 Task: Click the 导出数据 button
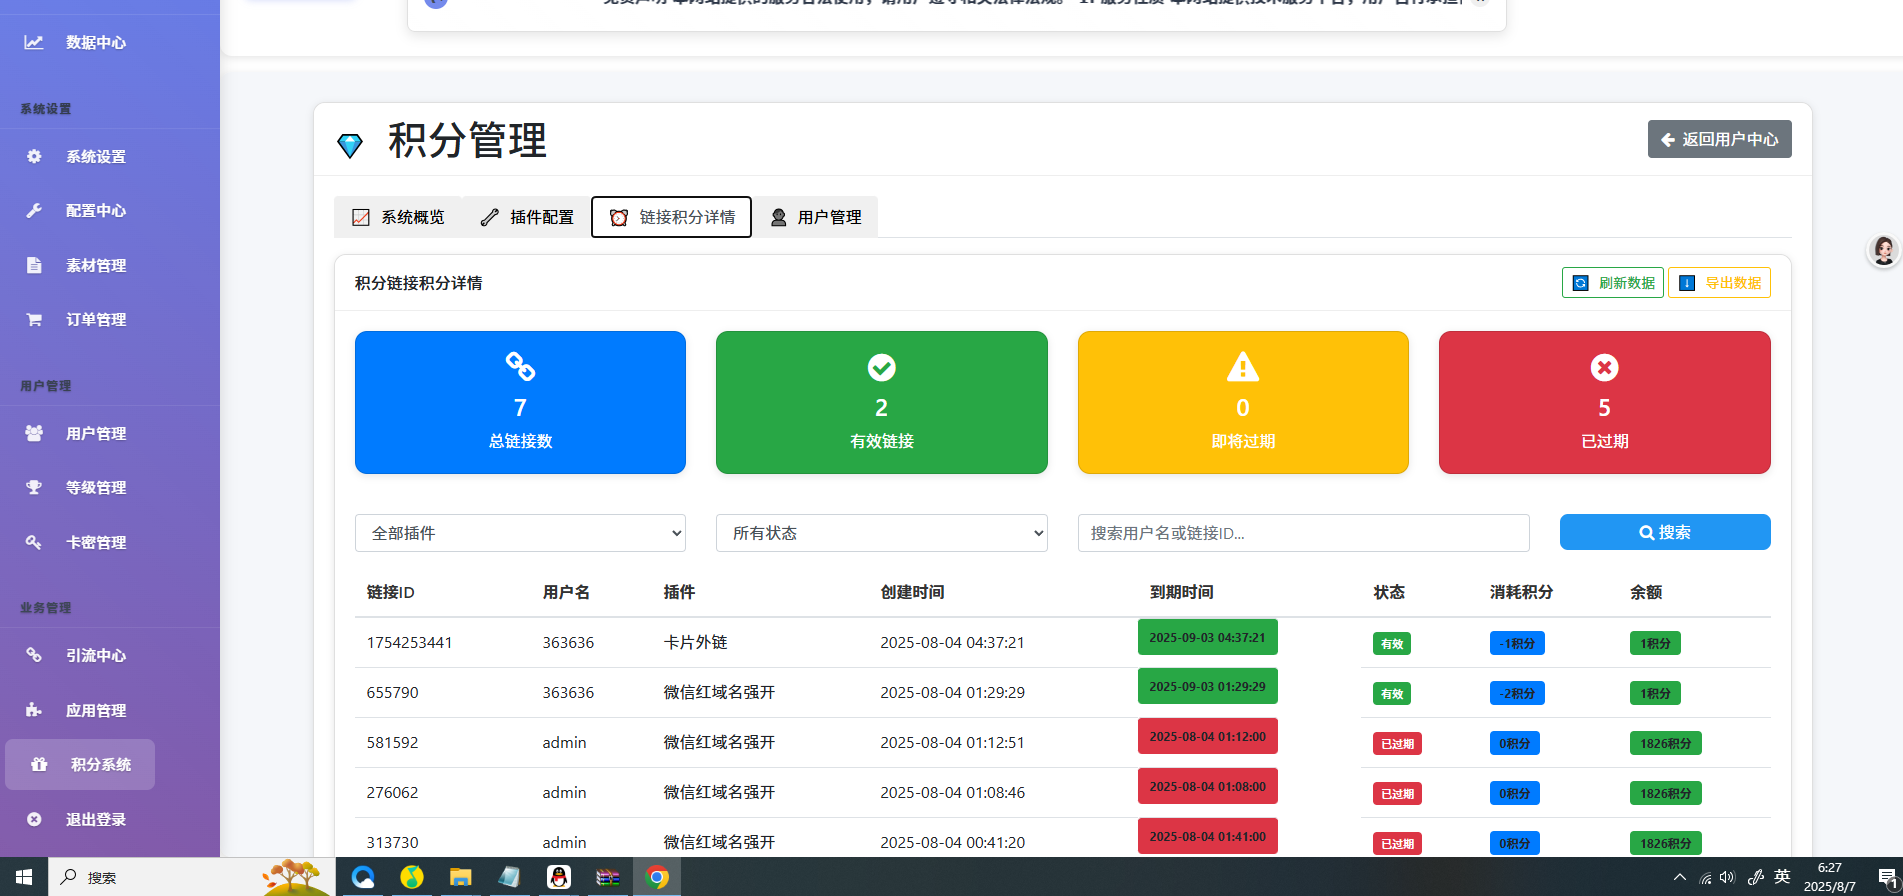coord(1719,283)
